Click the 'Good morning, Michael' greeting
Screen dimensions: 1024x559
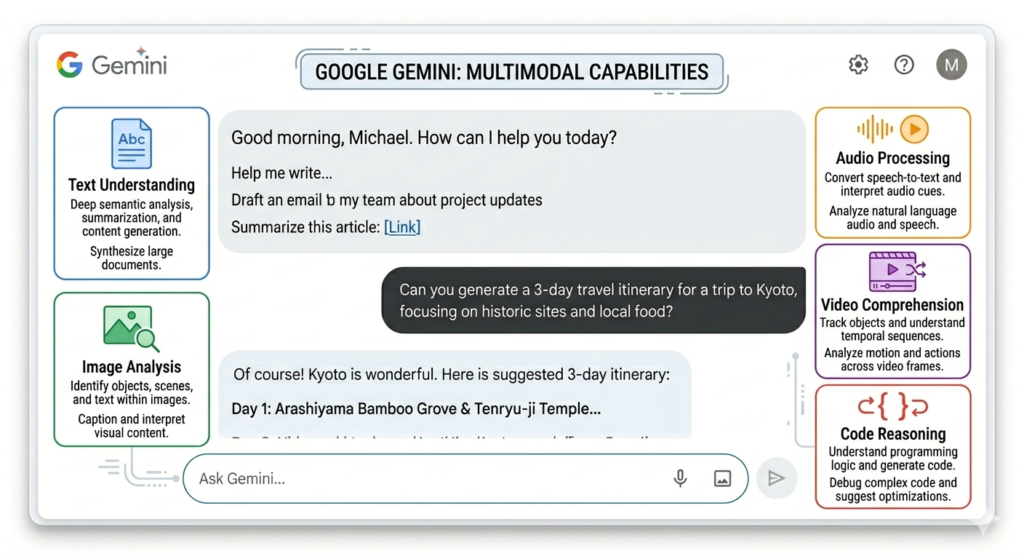point(424,138)
